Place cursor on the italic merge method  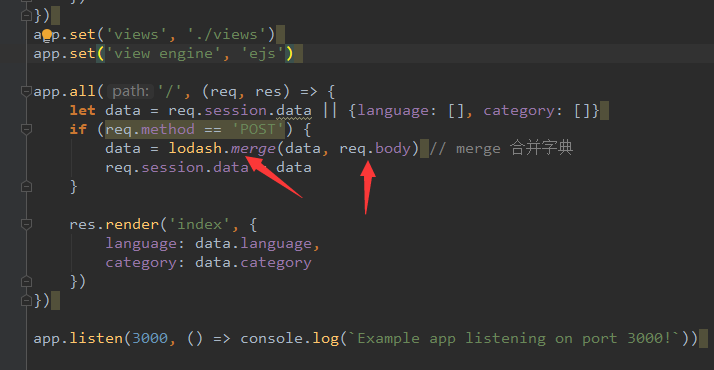(253, 148)
